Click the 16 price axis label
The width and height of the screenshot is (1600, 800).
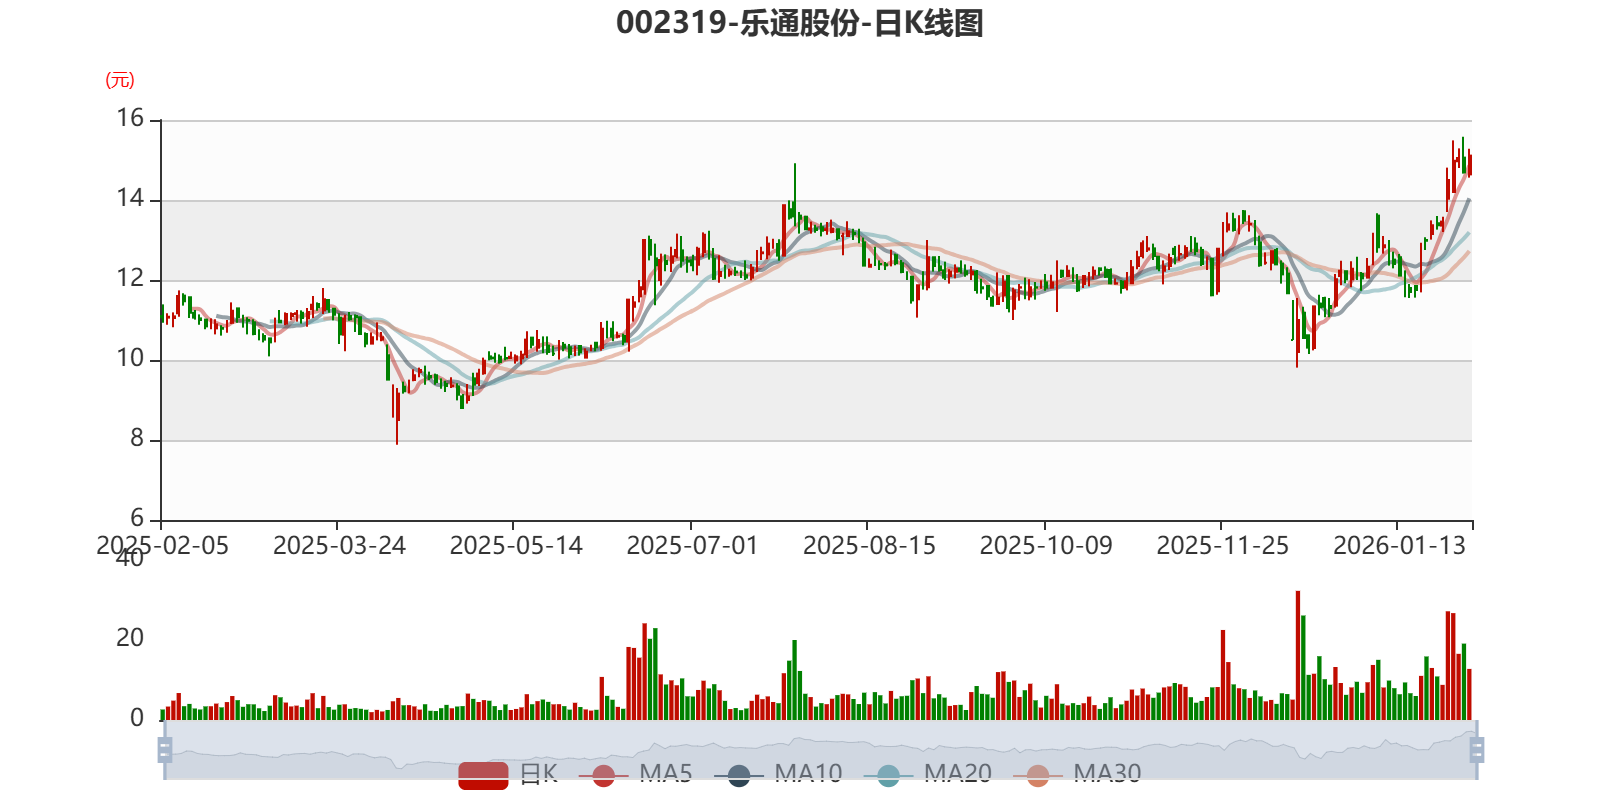(130, 119)
